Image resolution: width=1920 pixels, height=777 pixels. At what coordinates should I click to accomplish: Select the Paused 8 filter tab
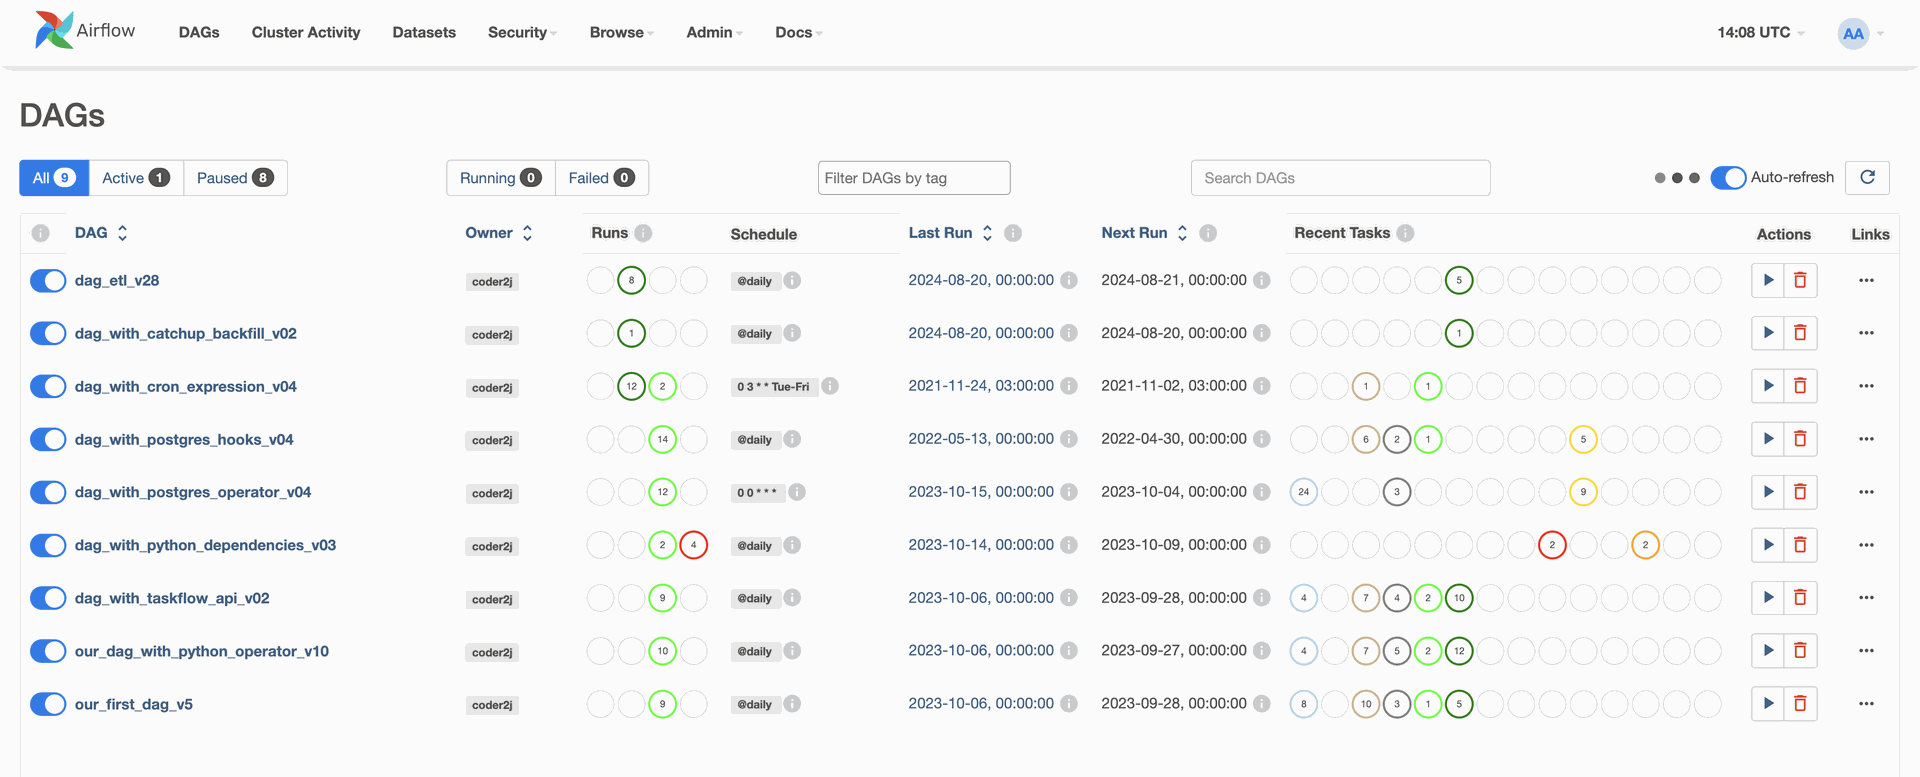tap(235, 177)
